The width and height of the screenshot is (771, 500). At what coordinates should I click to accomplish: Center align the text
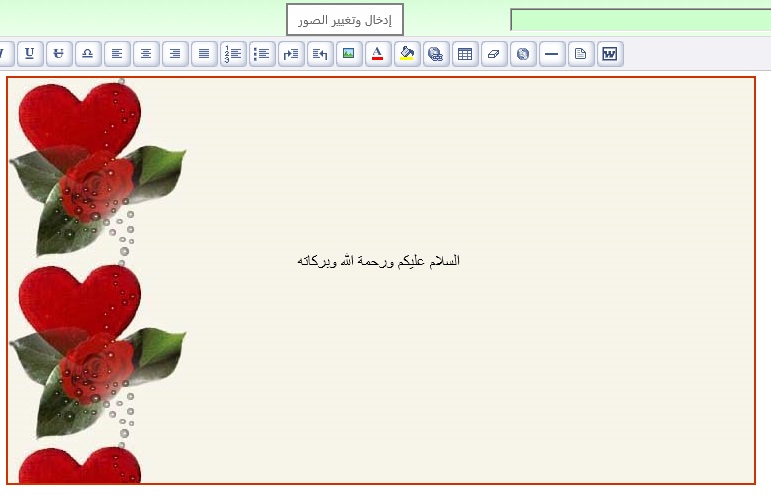coord(146,54)
